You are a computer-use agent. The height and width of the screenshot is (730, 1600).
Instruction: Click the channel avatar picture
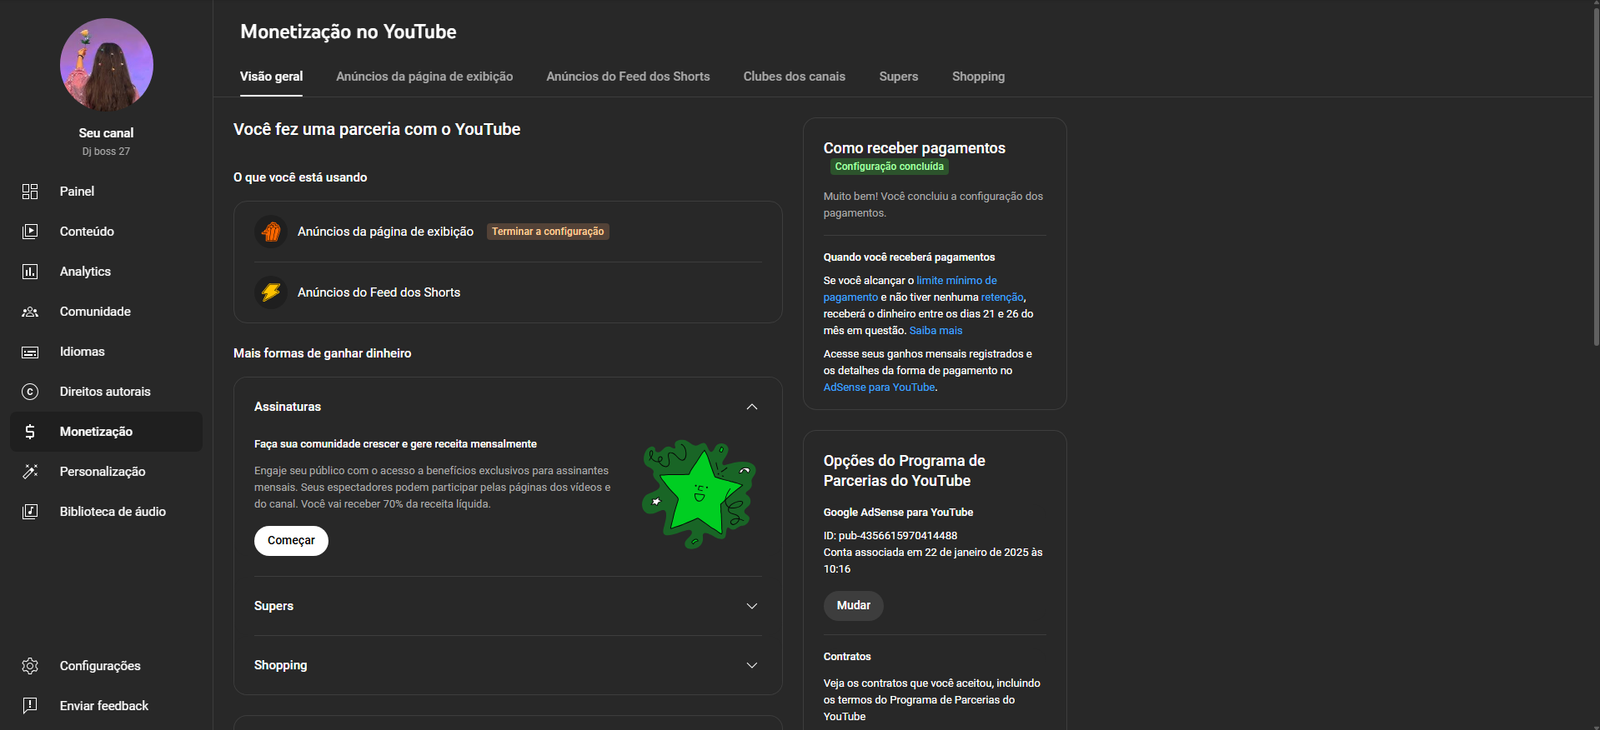point(106,64)
